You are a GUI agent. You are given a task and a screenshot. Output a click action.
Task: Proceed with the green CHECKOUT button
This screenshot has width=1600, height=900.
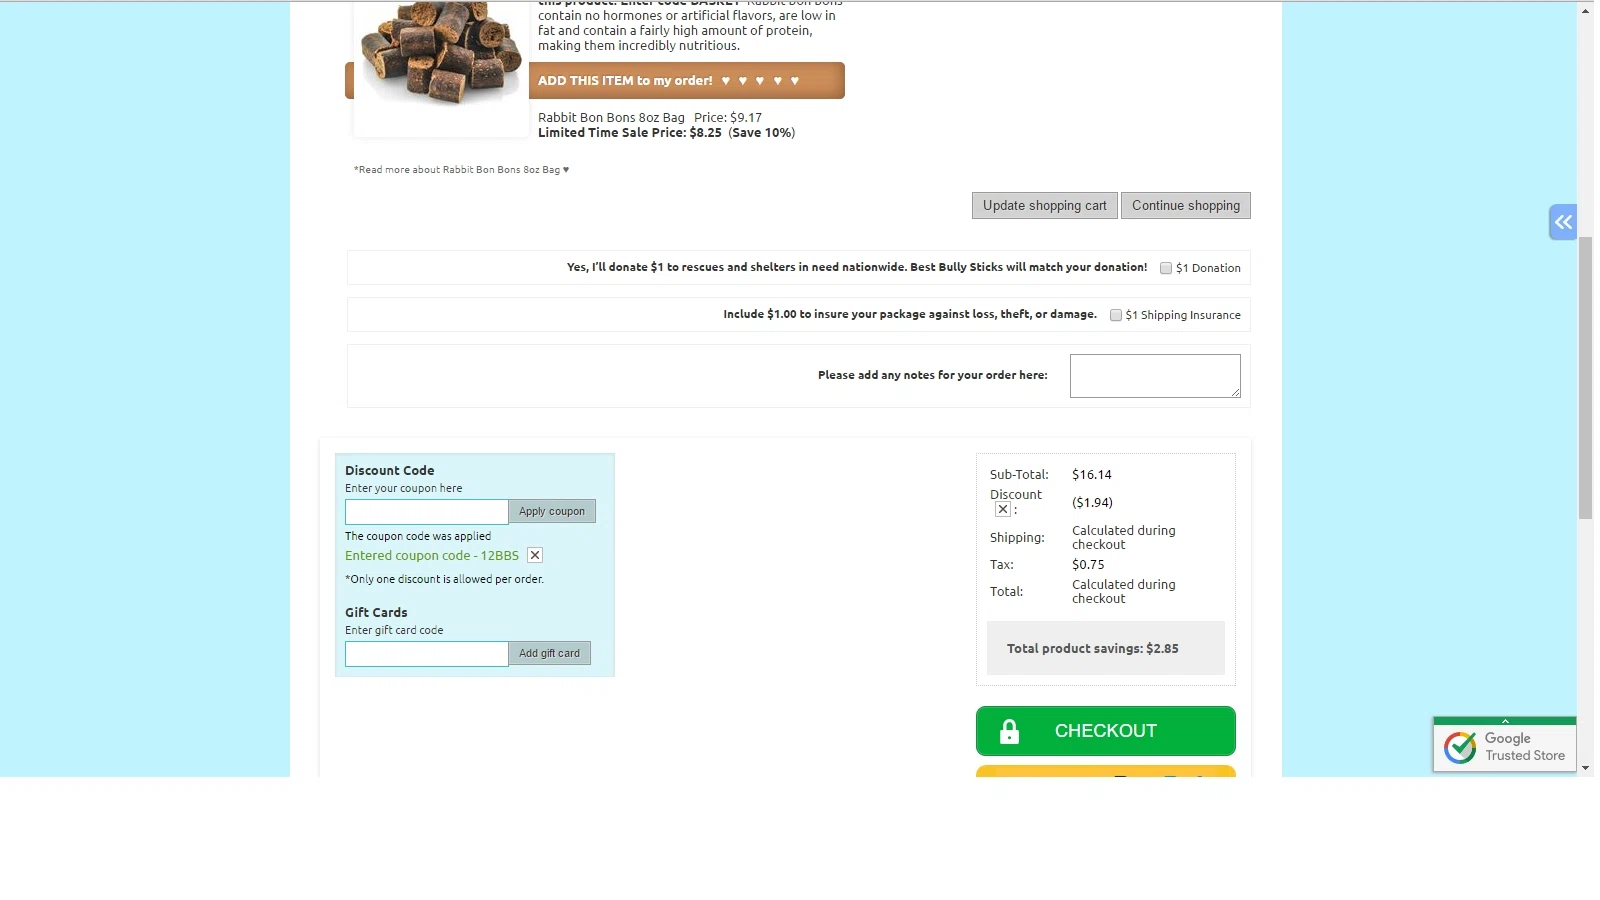coord(1106,731)
